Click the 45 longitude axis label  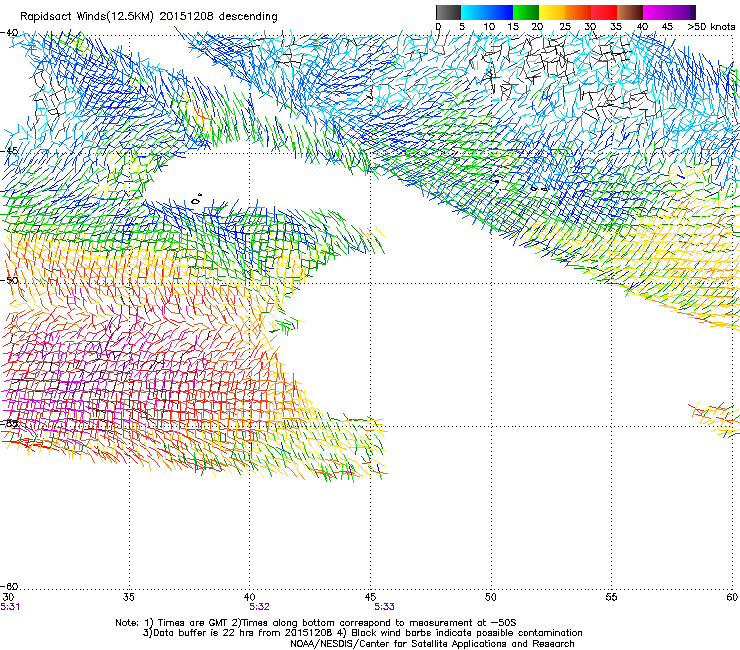tap(370, 597)
